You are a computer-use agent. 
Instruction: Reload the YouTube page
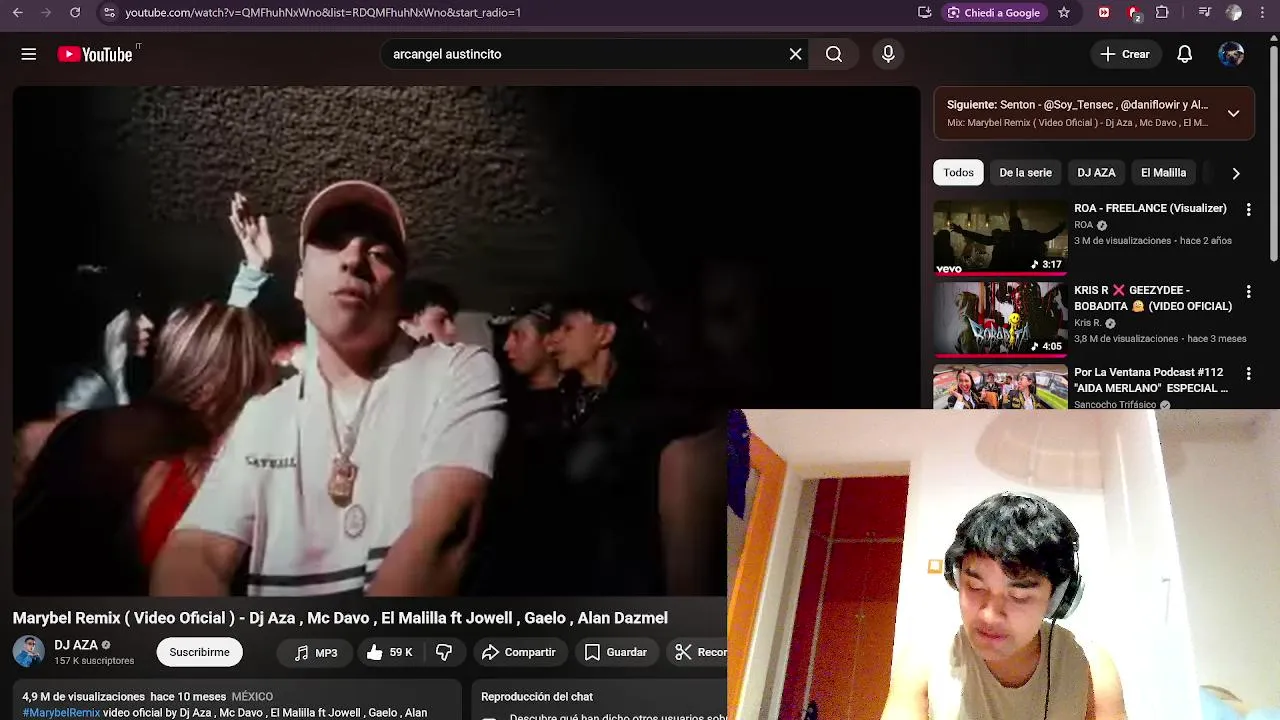[75, 13]
